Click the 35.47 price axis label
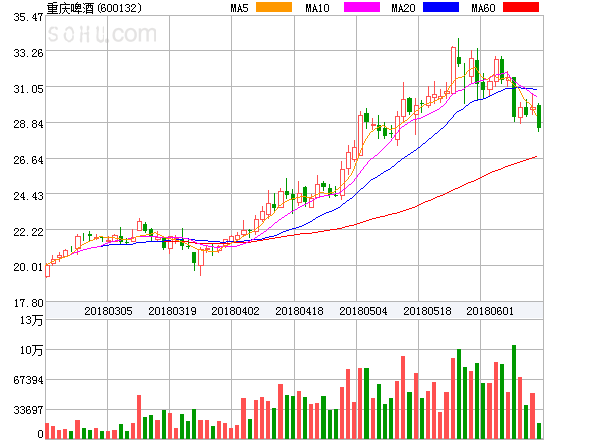 coord(28,17)
